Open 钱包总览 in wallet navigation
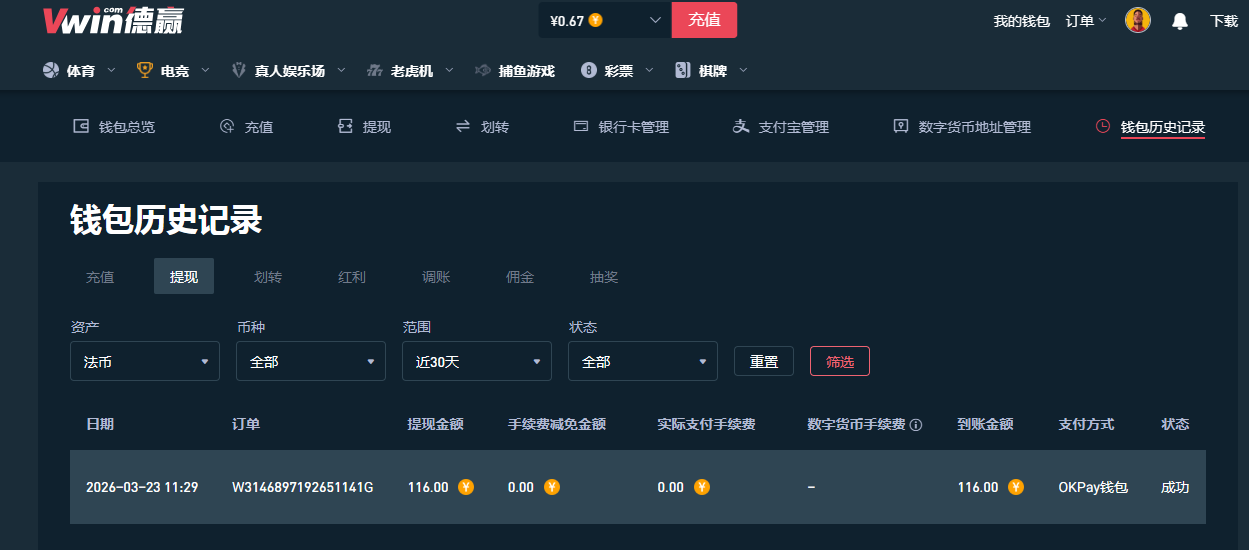This screenshot has width=1249, height=550. click(114, 127)
